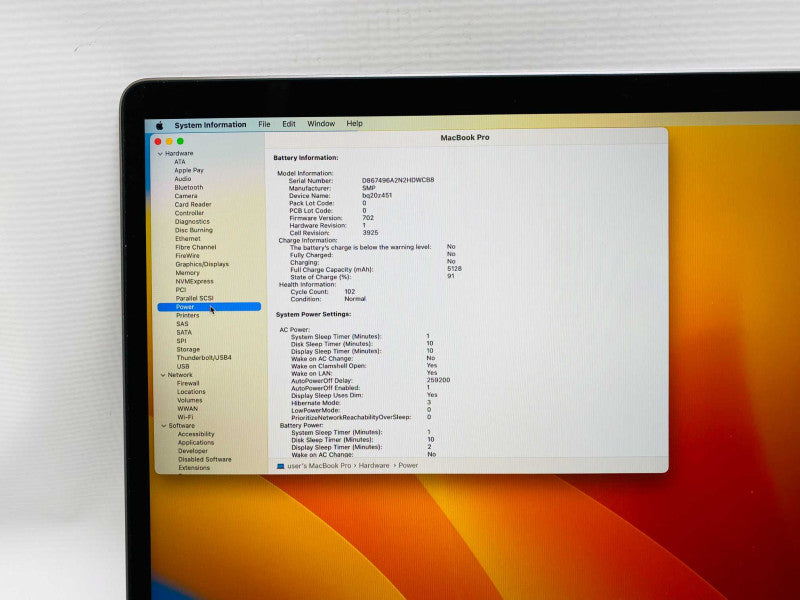Screen dimensions: 800x600
Task: Select Apple Pay in the sidebar
Action: click(x=189, y=170)
